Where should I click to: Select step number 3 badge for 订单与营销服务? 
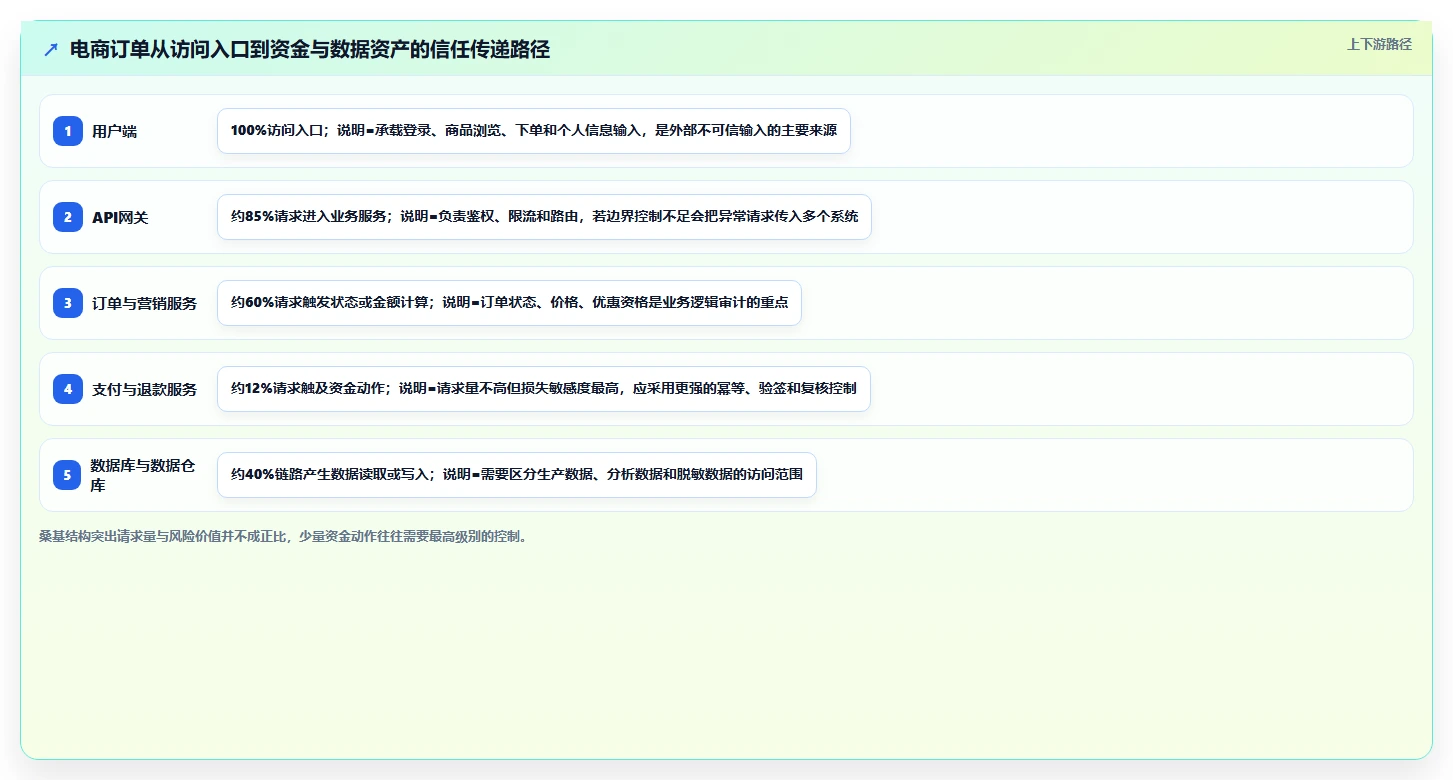click(68, 303)
